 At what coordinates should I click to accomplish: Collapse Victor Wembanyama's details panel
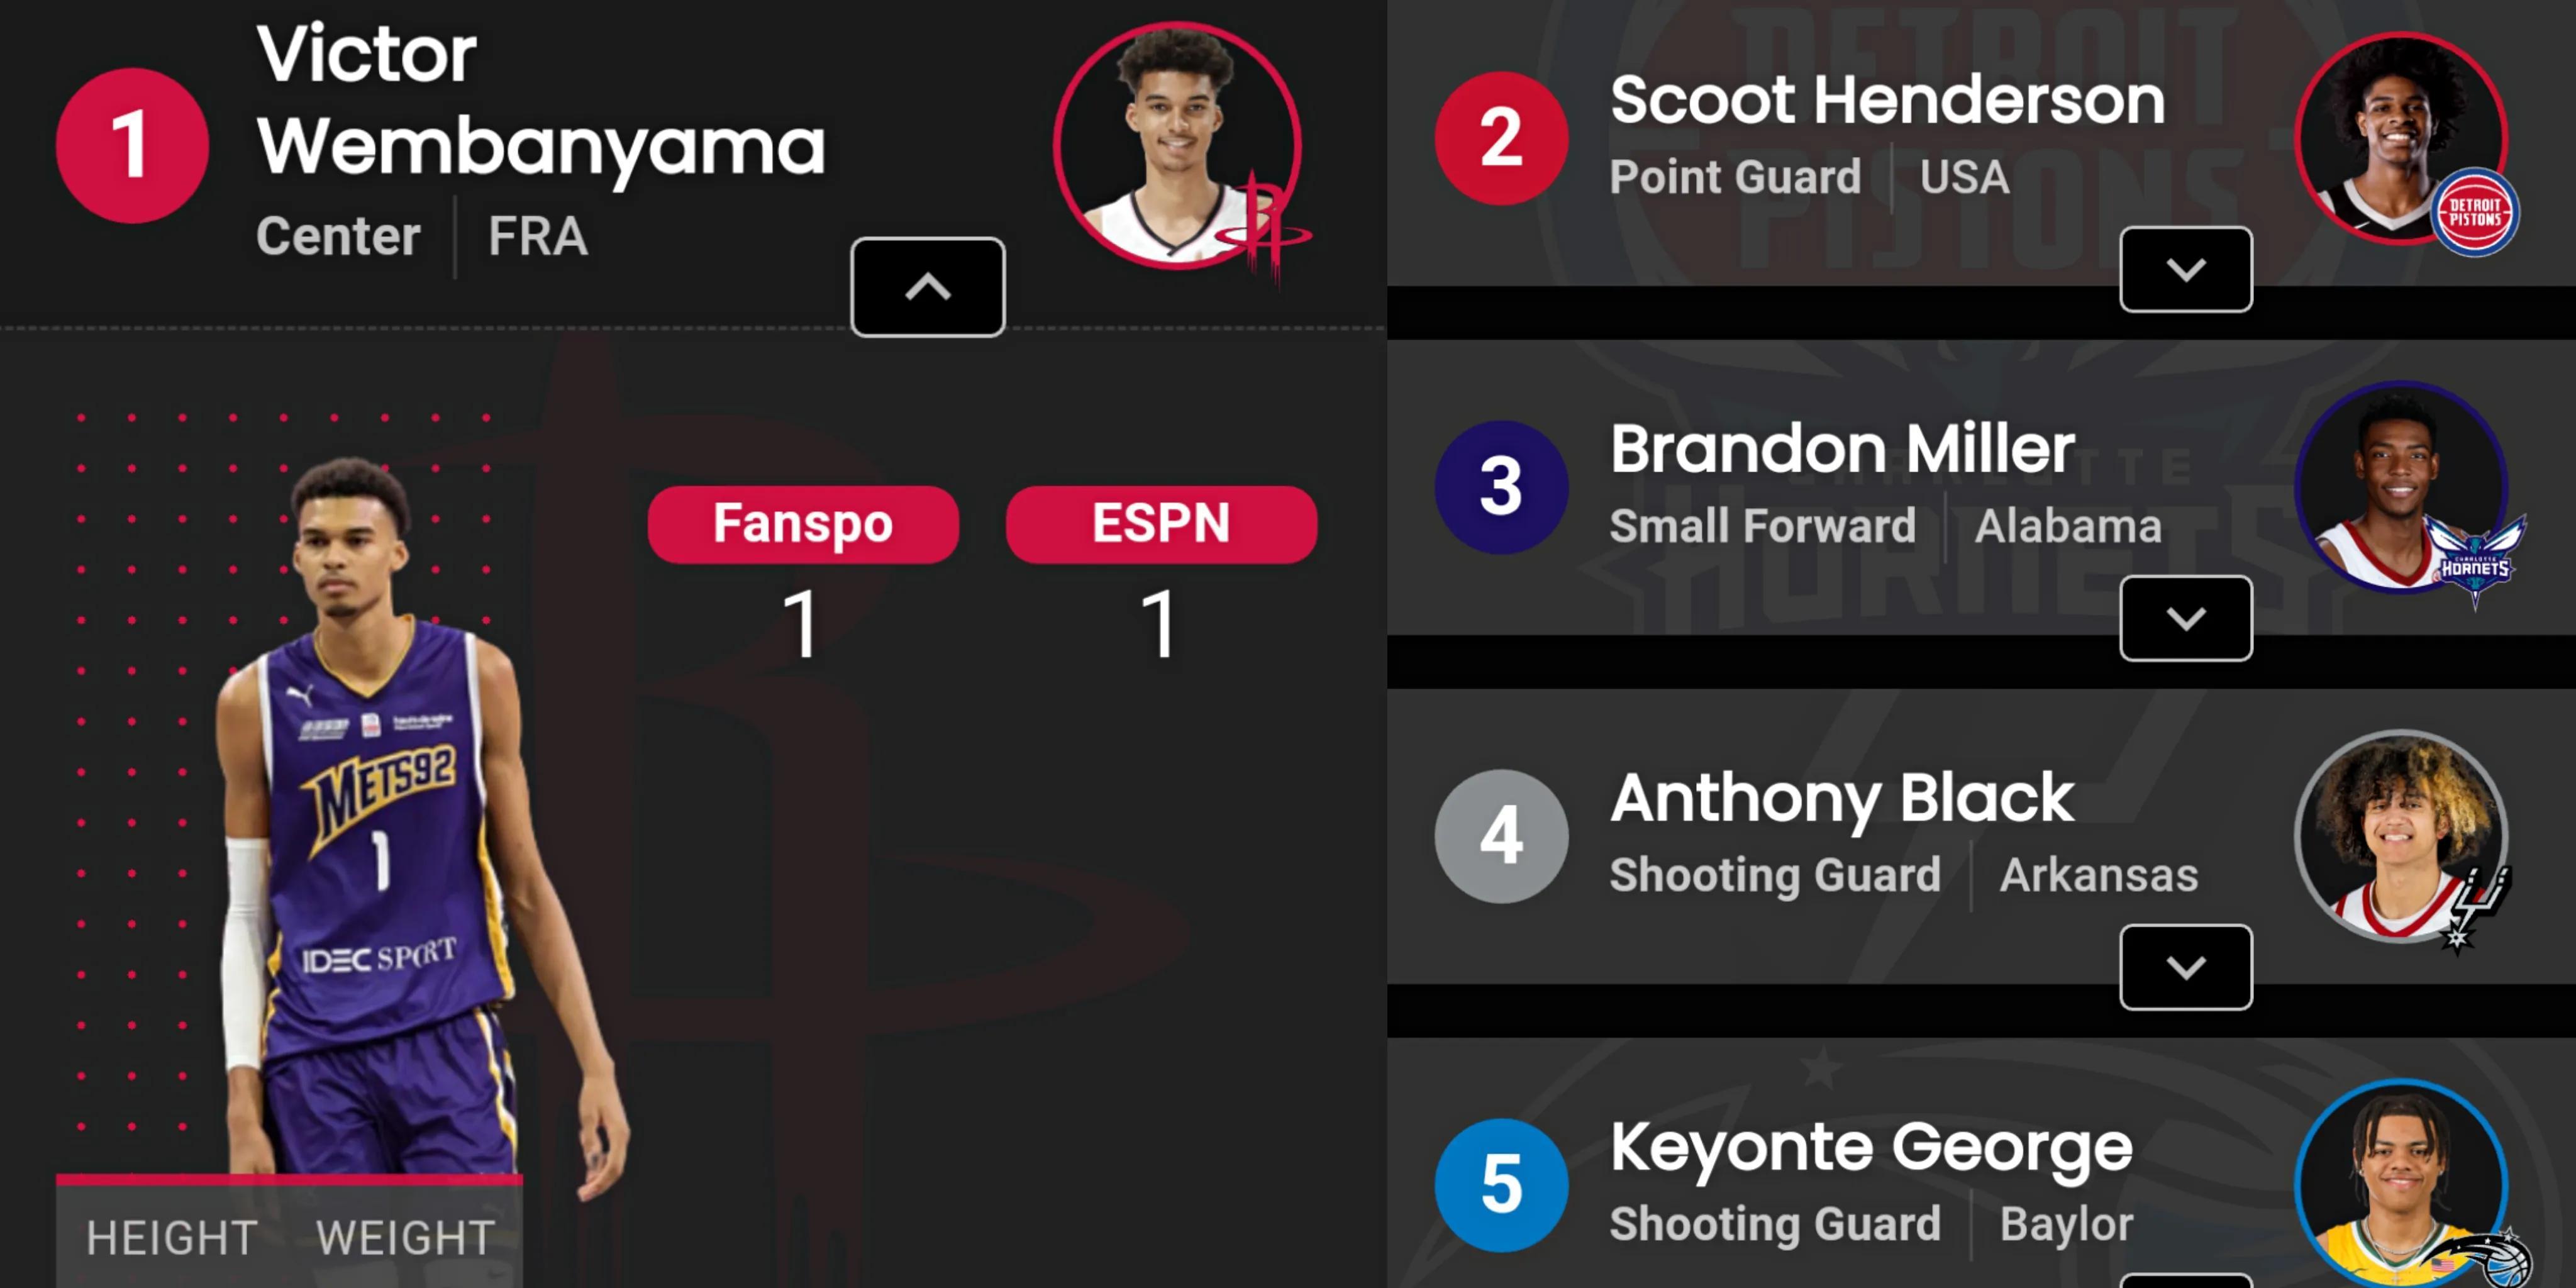click(x=927, y=287)
